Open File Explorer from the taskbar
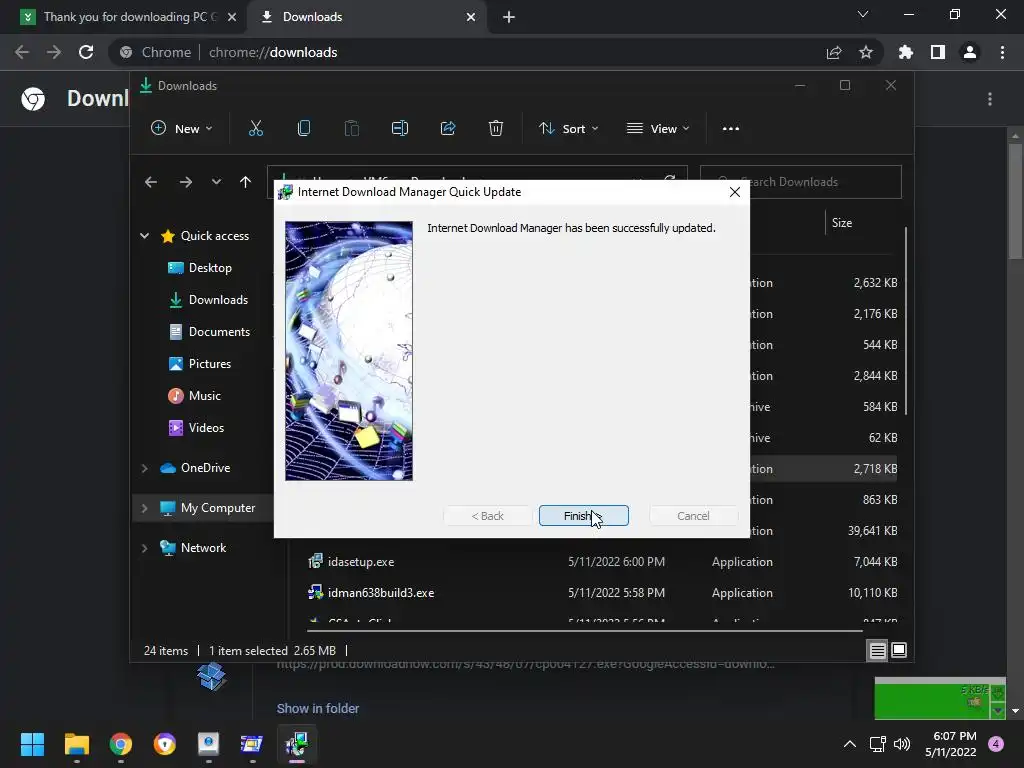Image resolution: width=1024 pixels, height=768 pixels. tap(77, 744)
